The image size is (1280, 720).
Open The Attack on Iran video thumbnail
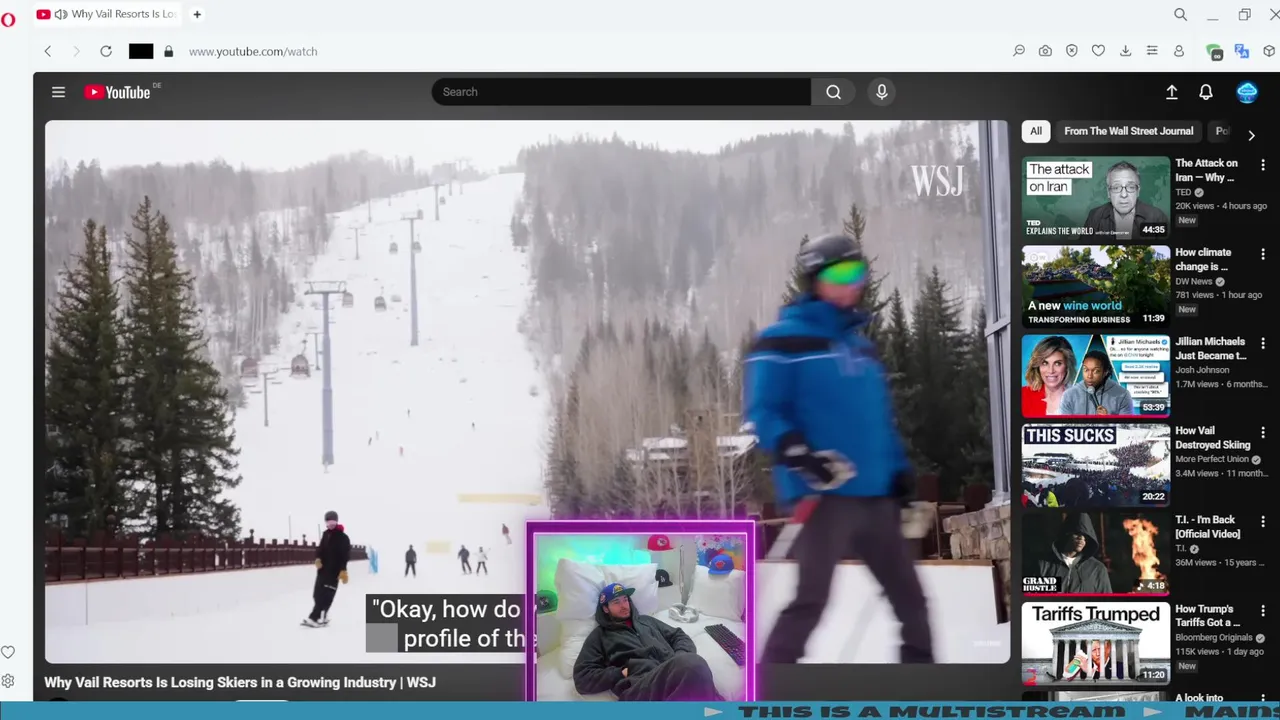[x=1096, y=197]
